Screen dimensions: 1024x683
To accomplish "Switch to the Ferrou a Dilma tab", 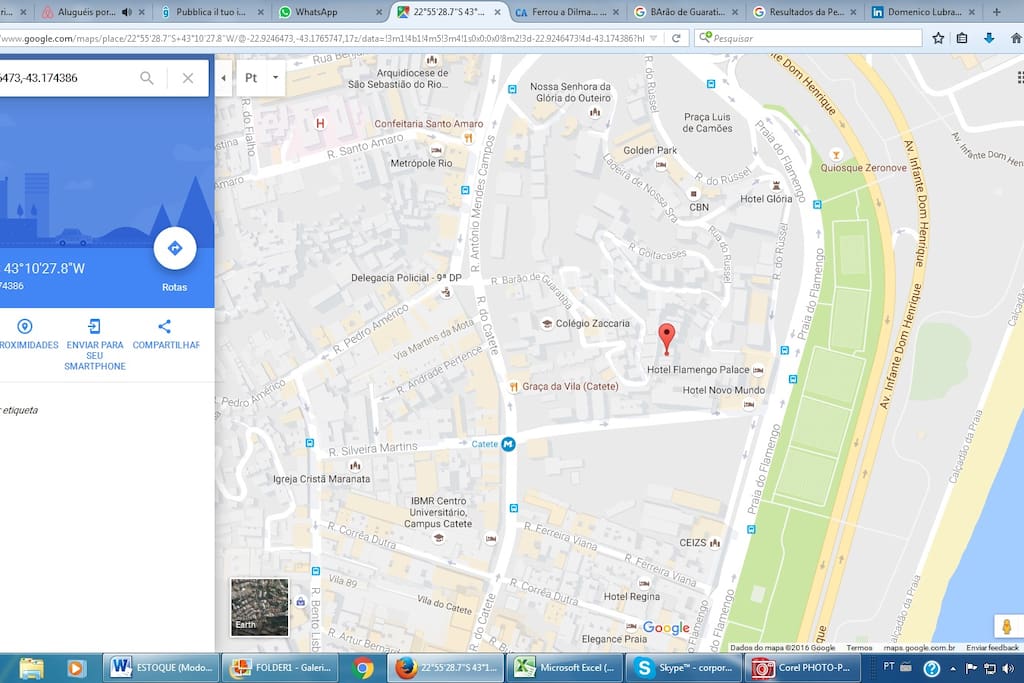I will click(x=567, y=12).
